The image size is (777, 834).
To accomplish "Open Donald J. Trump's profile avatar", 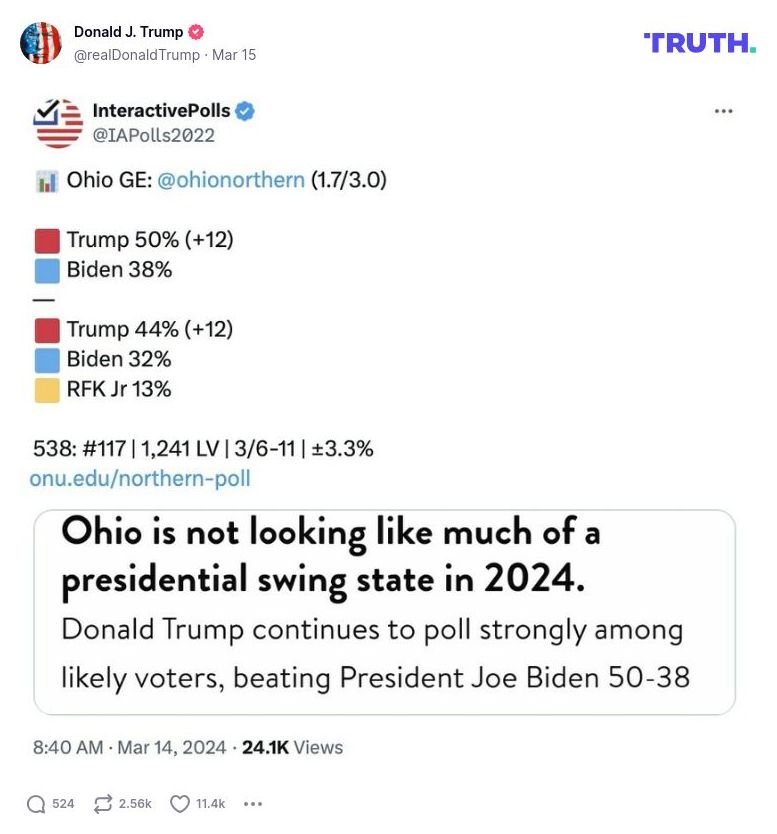I will (x=42, y=44).
